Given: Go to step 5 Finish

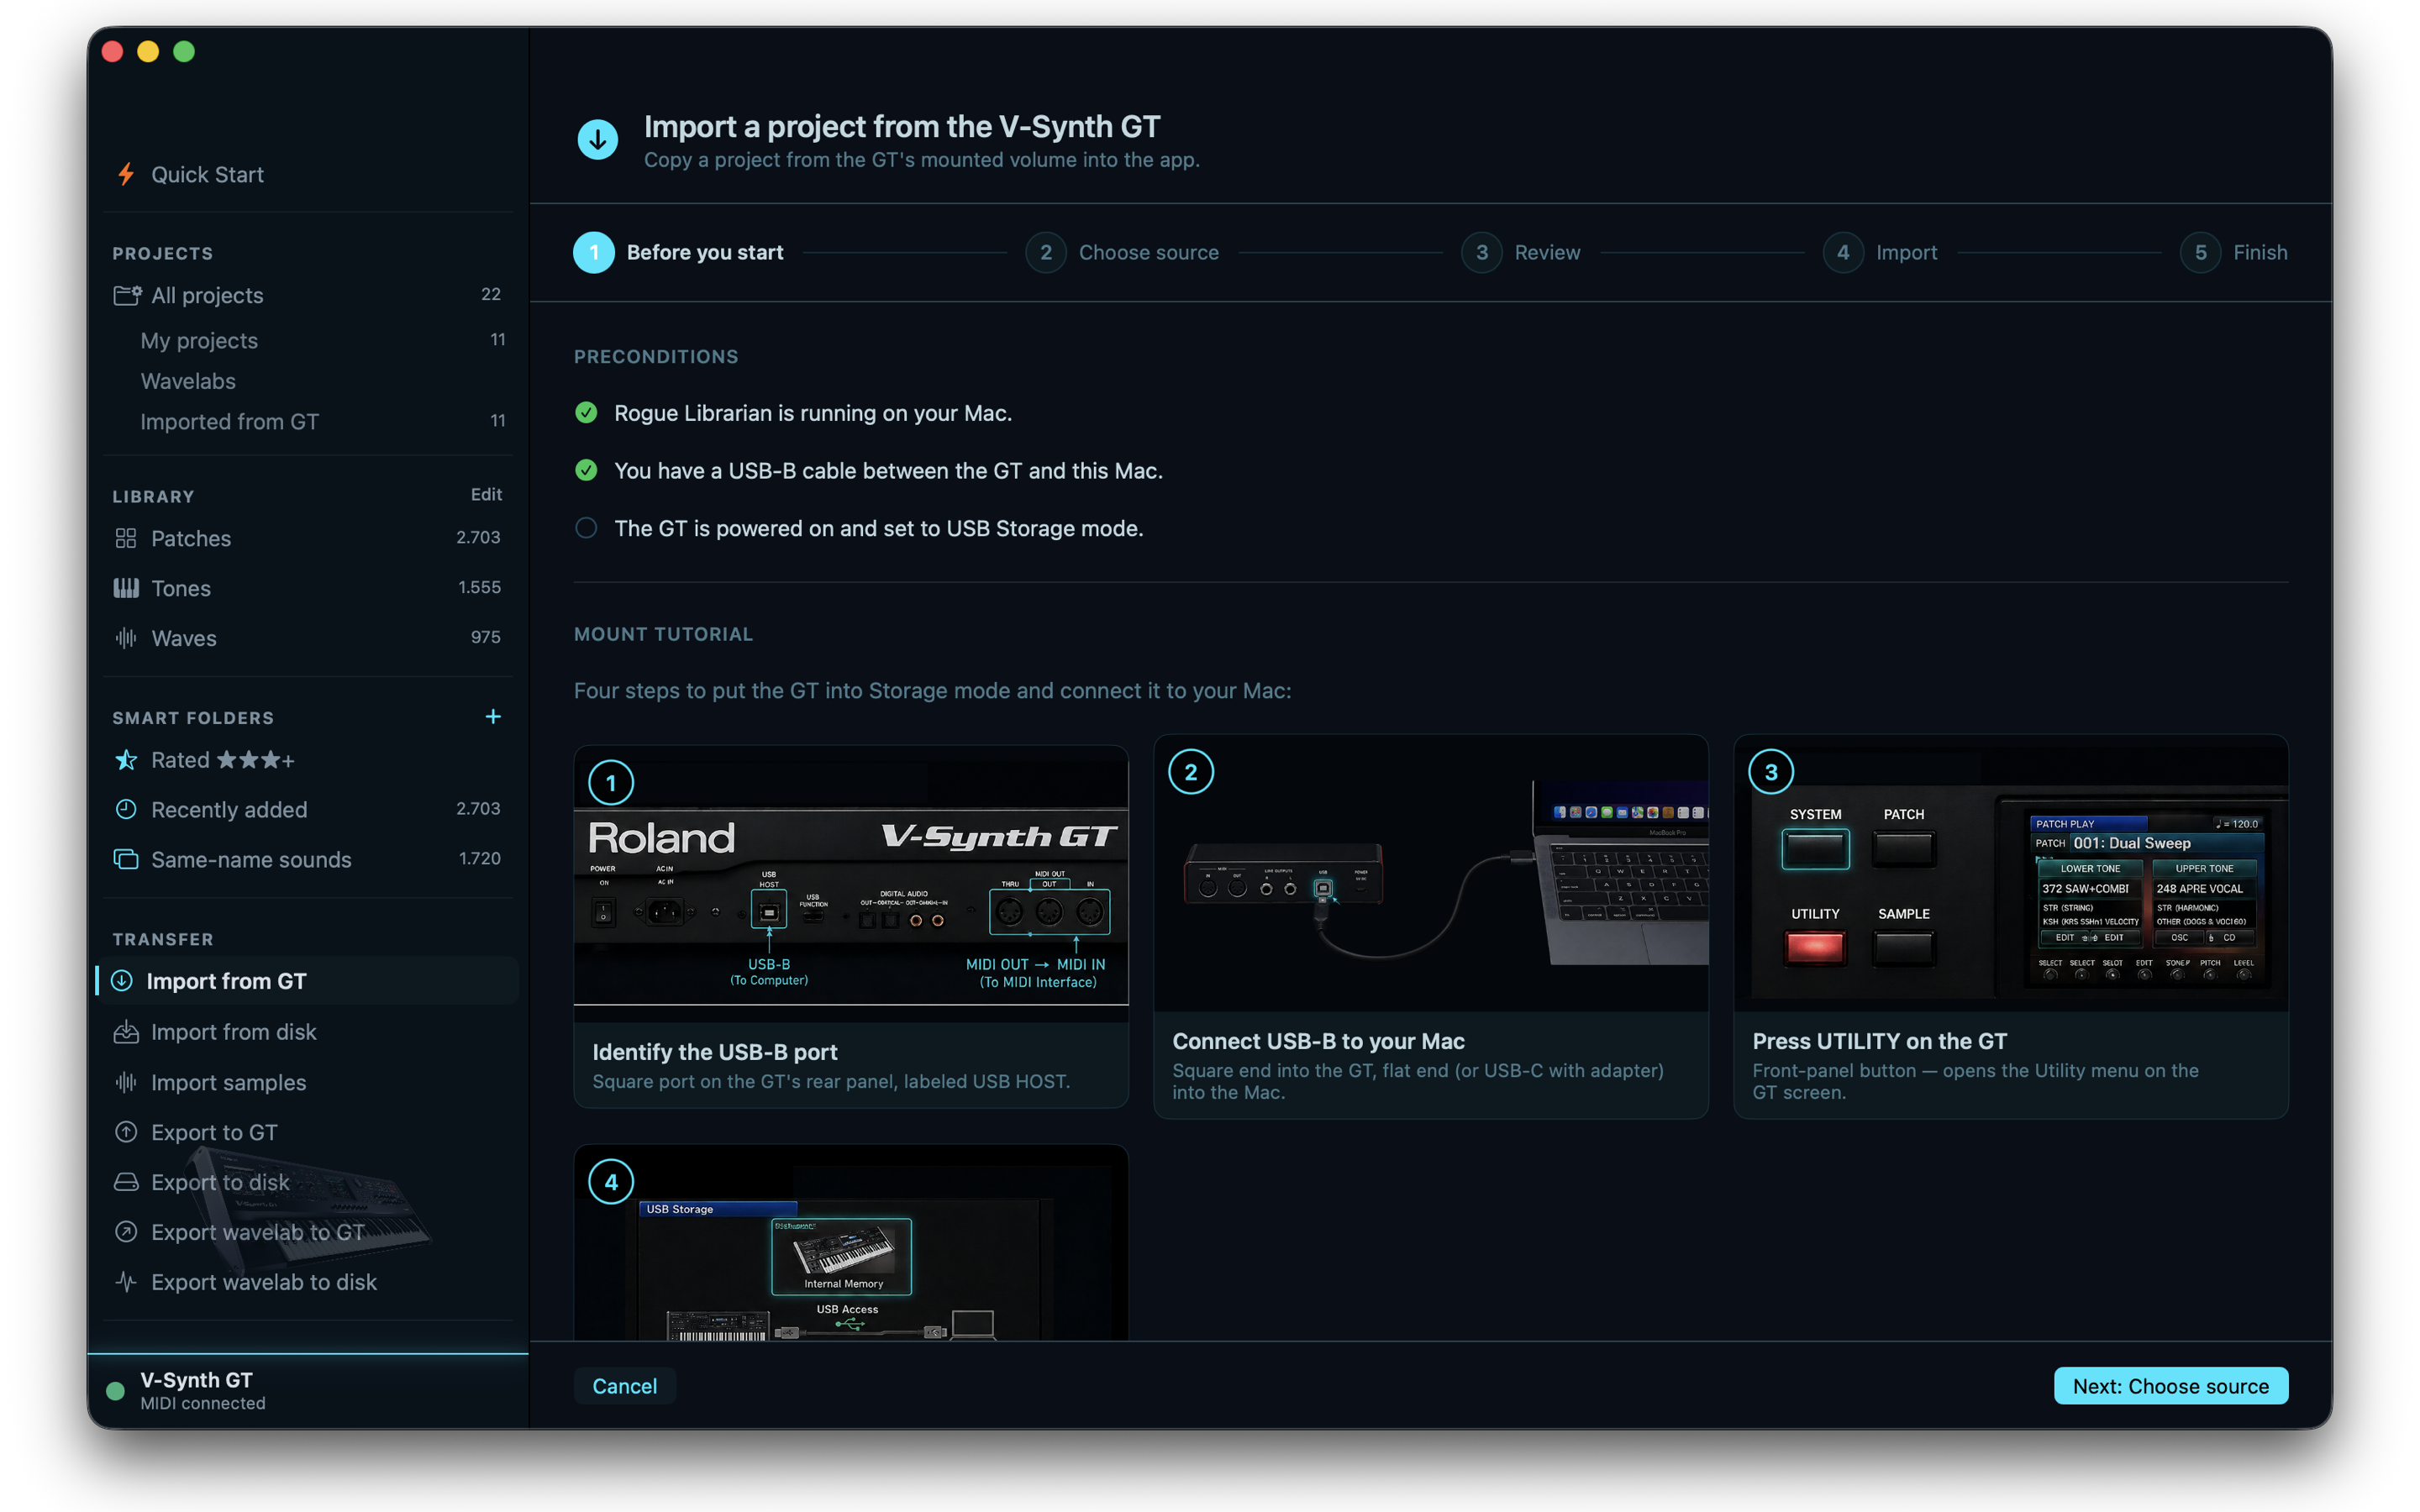Looking at the screenshot, I should click(2234, 252).
